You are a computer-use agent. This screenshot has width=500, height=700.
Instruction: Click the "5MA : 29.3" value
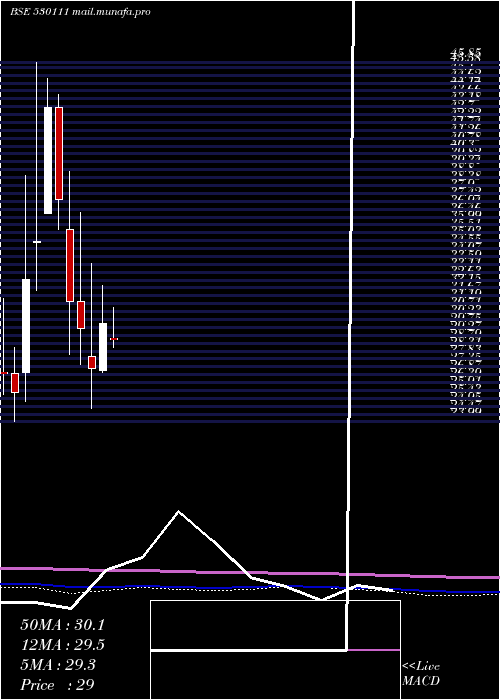pyautogui.click(x=58, y=665)
